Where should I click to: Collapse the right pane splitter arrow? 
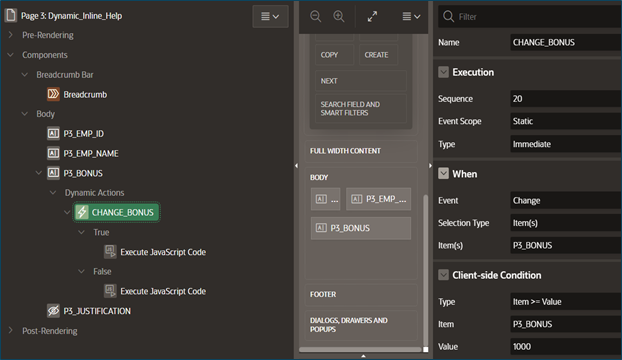pyautogui.click(x=430, y=165)
